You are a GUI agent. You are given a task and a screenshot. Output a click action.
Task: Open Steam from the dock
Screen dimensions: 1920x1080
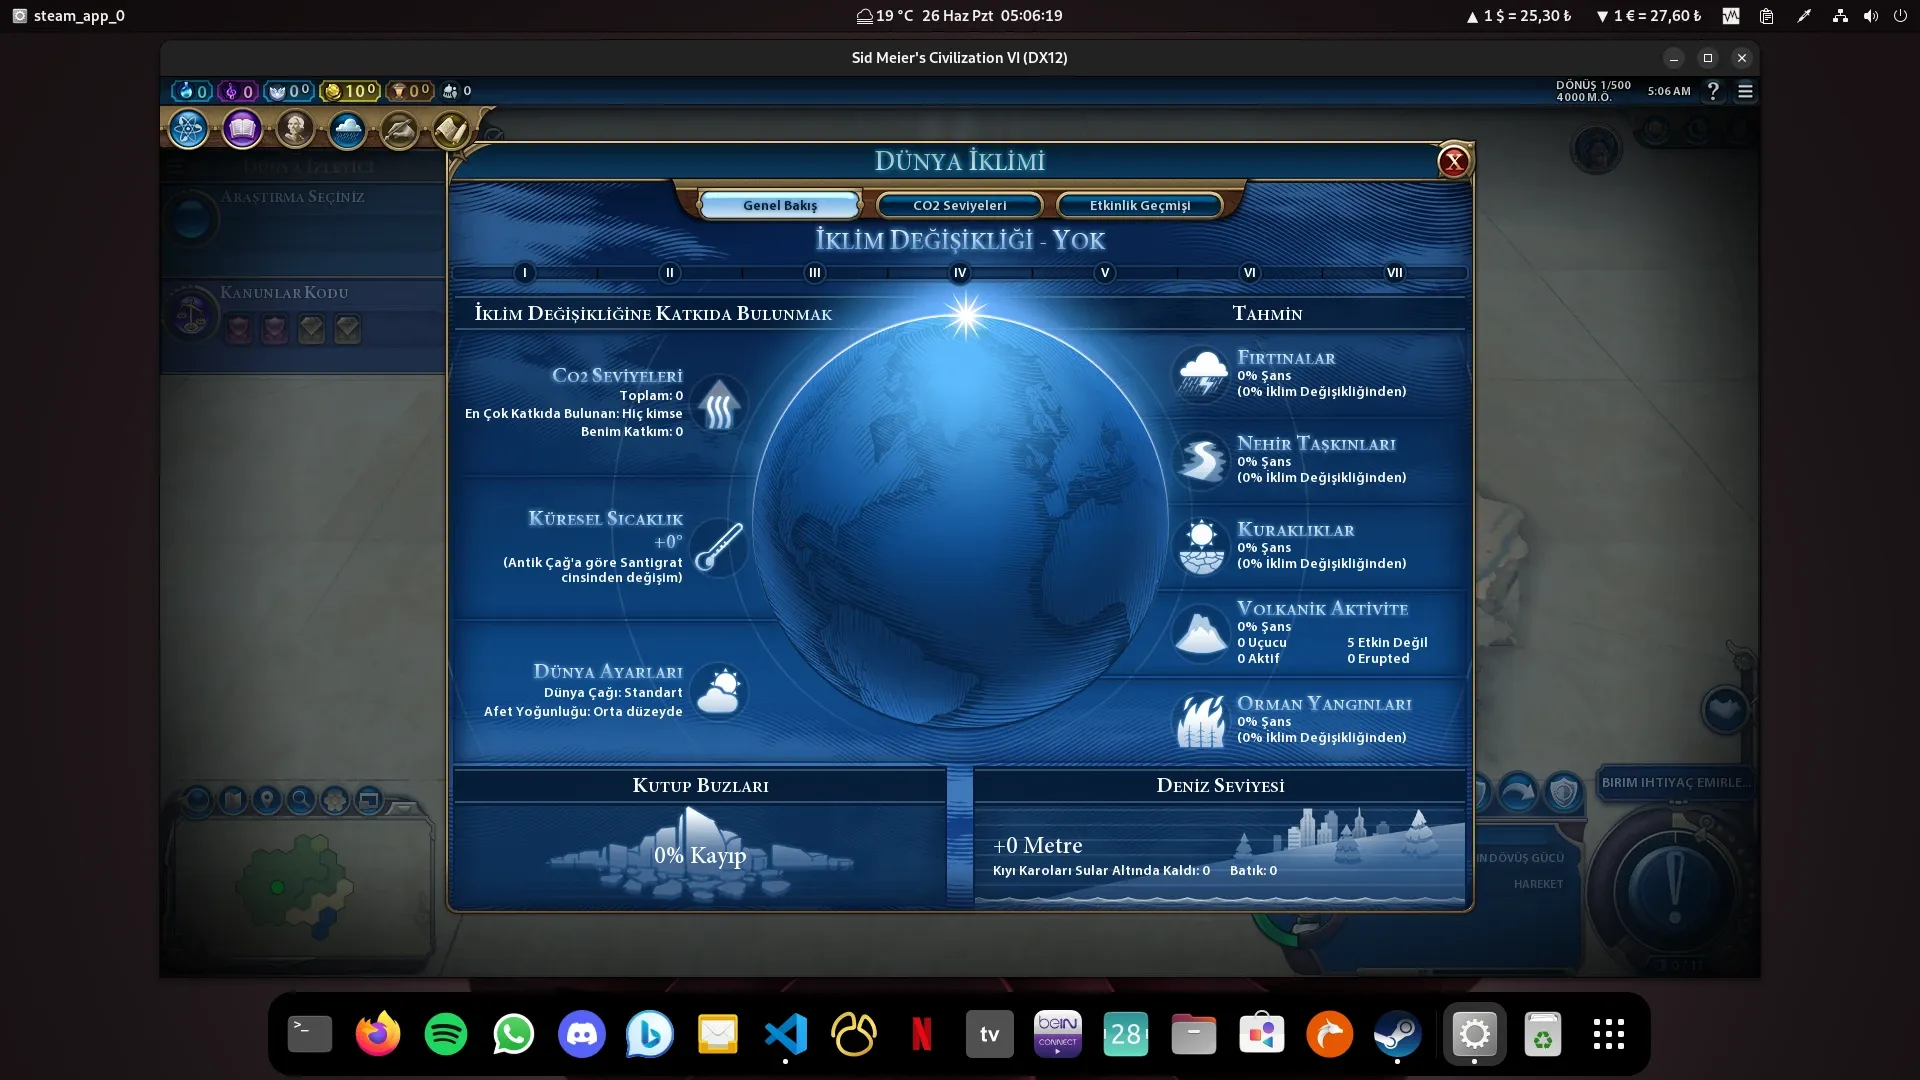click(x=1397, y=1034)
